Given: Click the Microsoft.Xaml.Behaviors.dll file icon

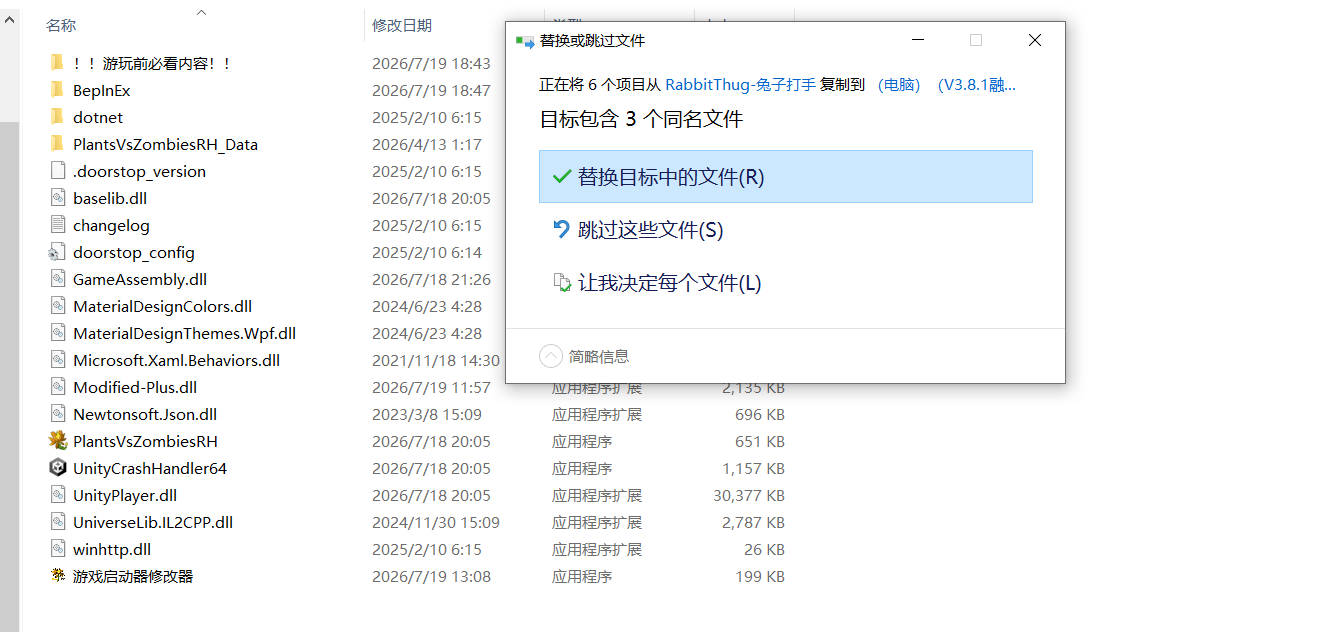Looking at the screenshot, I should 57,360.
